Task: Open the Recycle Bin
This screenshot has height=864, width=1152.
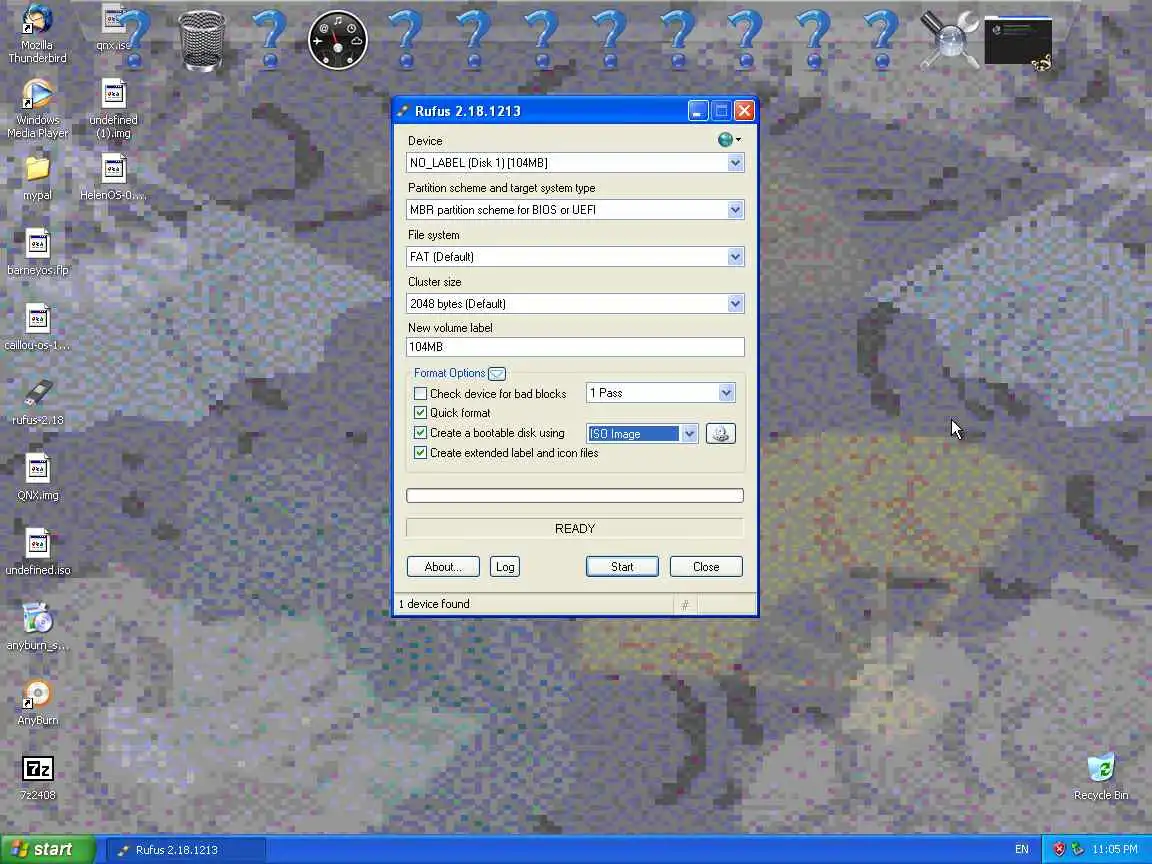Action: (x=1101, y=776)
